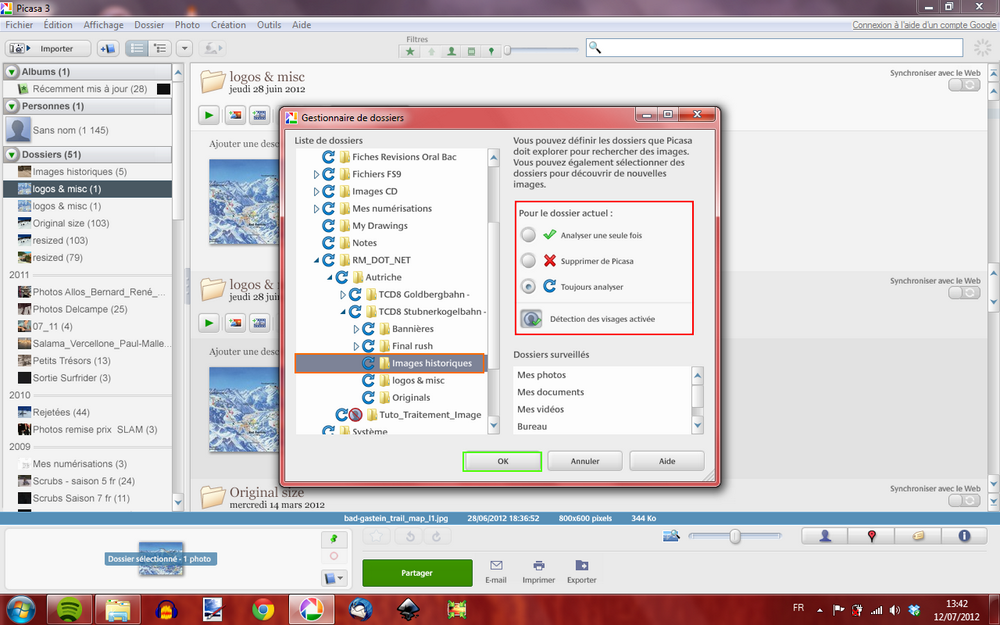
Task: Filter starred photos with star icon
Action: (x=410, y=52)
